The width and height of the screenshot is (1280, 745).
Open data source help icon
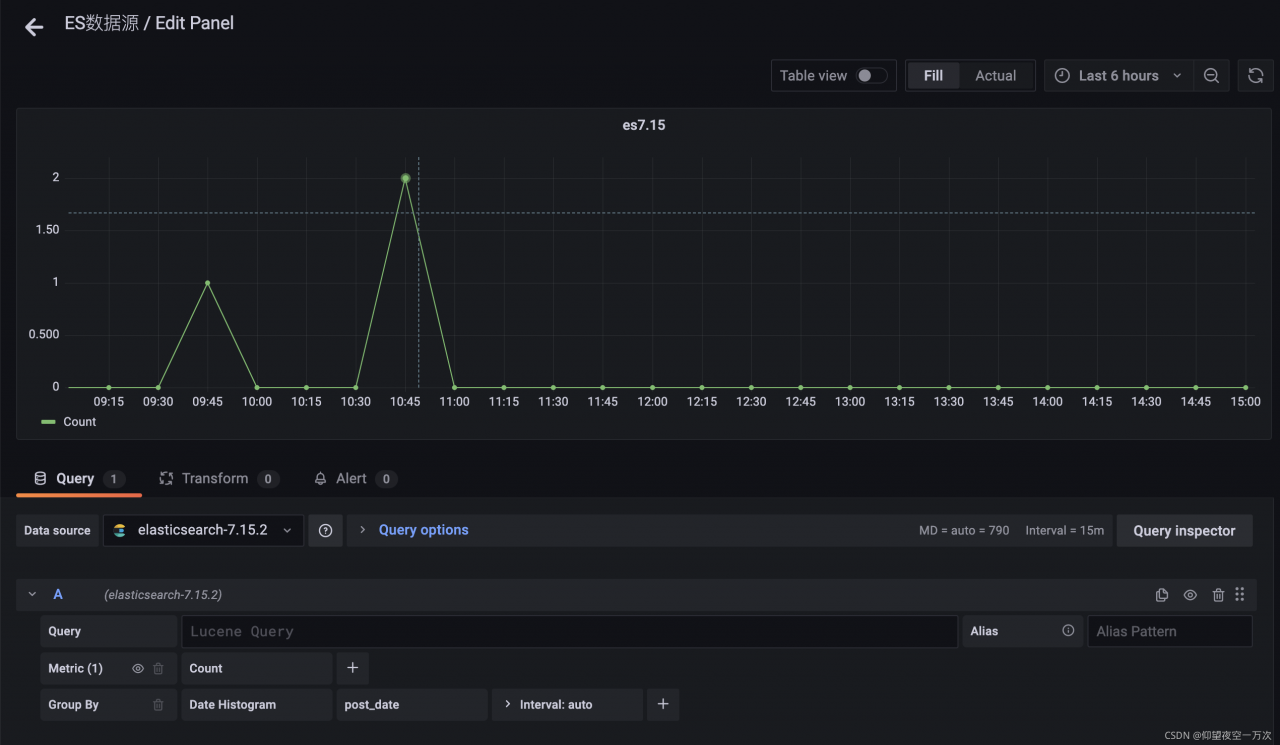(325, 531)
